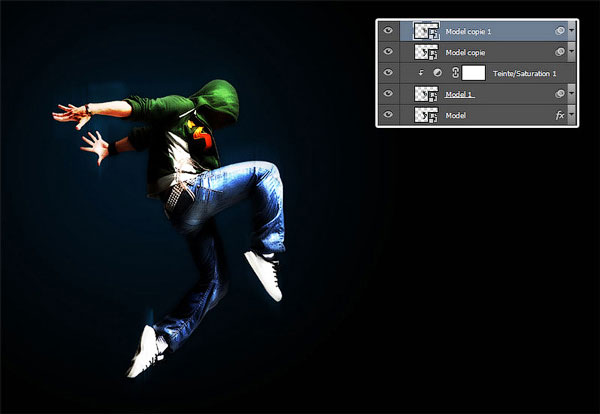Viewport: 600px width, 414px height.
Task: Select the 'Model copie 1' layer name
Action: tap(468, 32)
